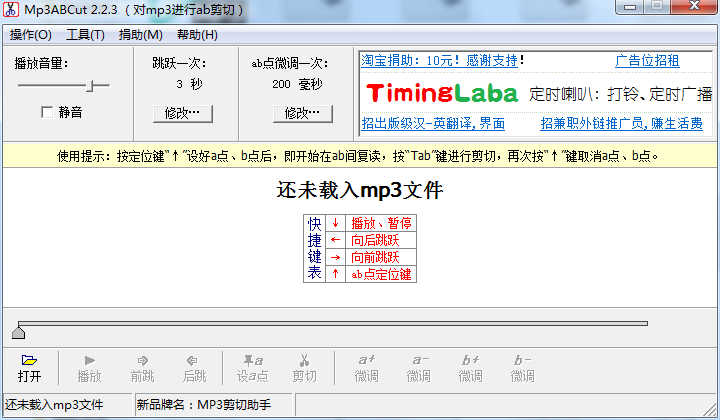Click status bar text 新品牌名：MP3剪切助手
Image resolution: width=720 pixels, height=420 pixels.
click(x=204, y=405)
